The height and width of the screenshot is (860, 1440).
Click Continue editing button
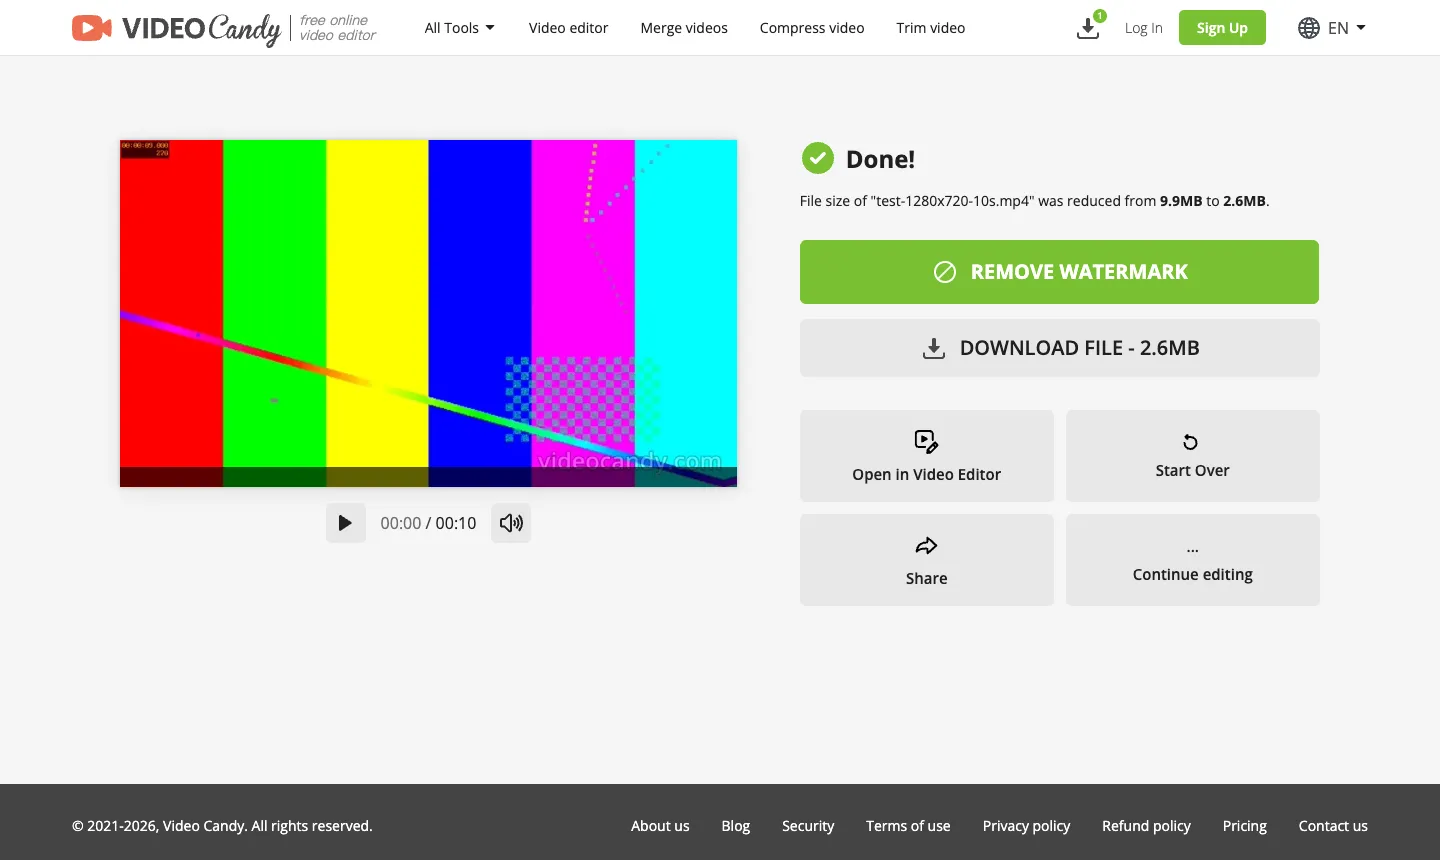tap(1193, 560)
